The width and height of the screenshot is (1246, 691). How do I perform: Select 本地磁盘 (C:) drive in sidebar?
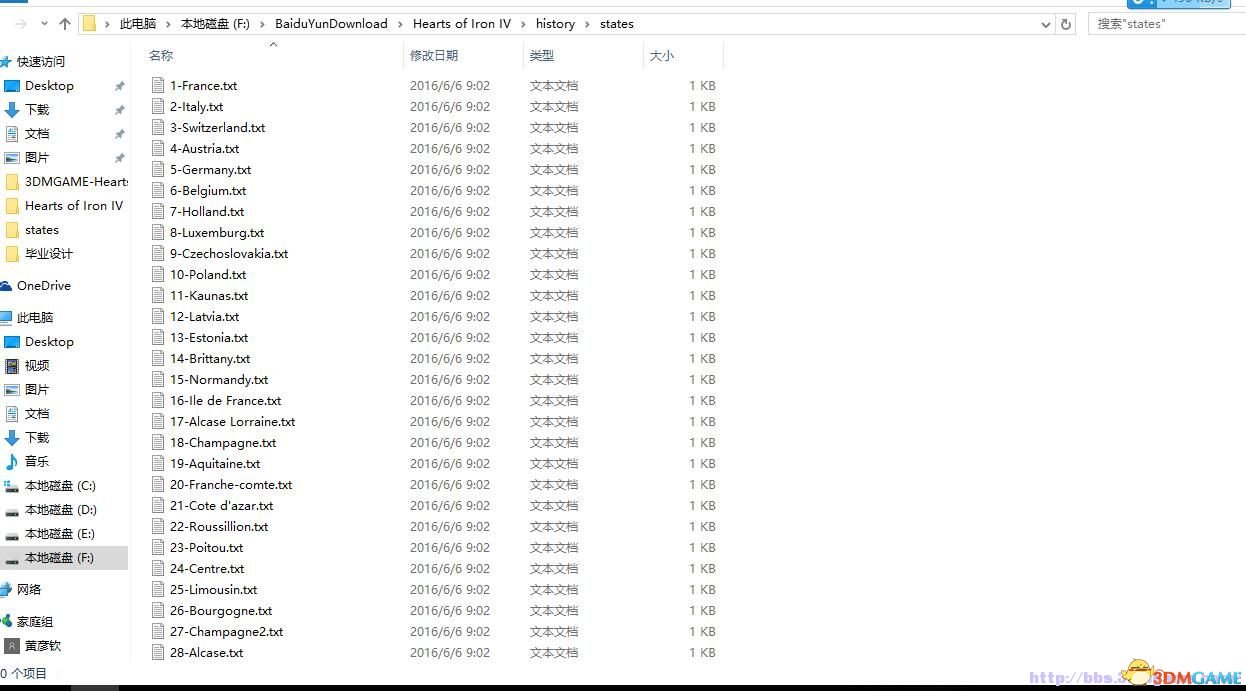(60, 486)
